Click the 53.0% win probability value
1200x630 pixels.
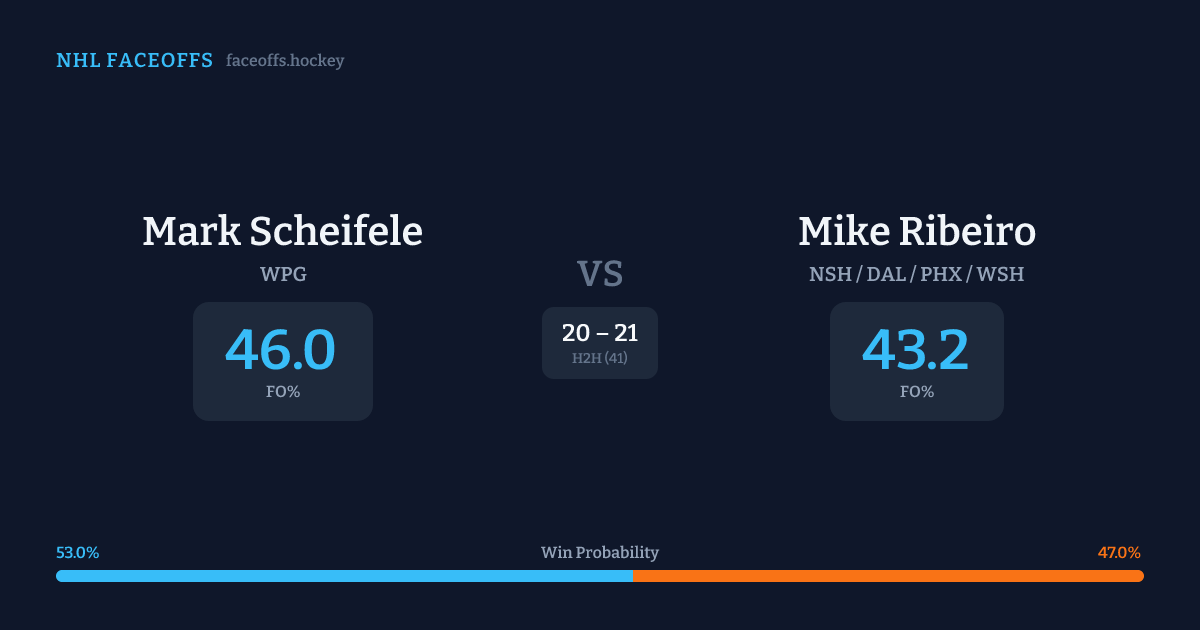click(x=78, y=553)
